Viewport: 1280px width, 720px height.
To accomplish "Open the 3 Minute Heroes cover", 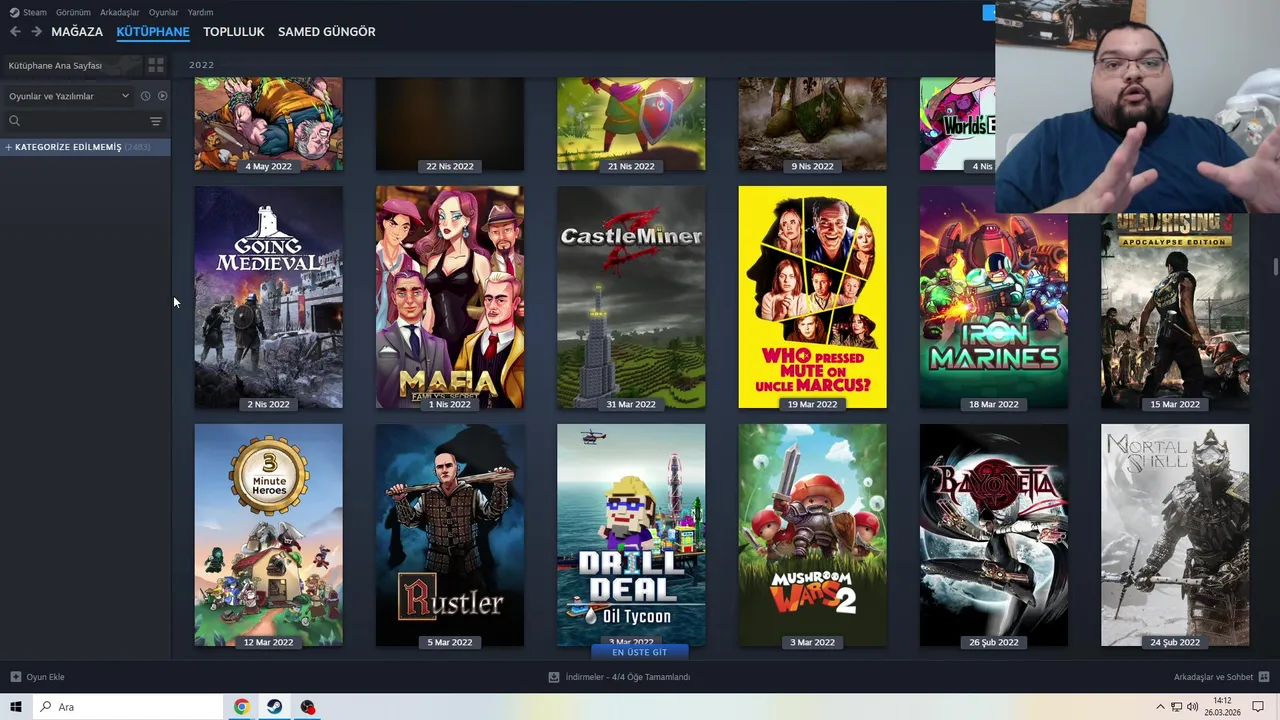I will point(268,535).
